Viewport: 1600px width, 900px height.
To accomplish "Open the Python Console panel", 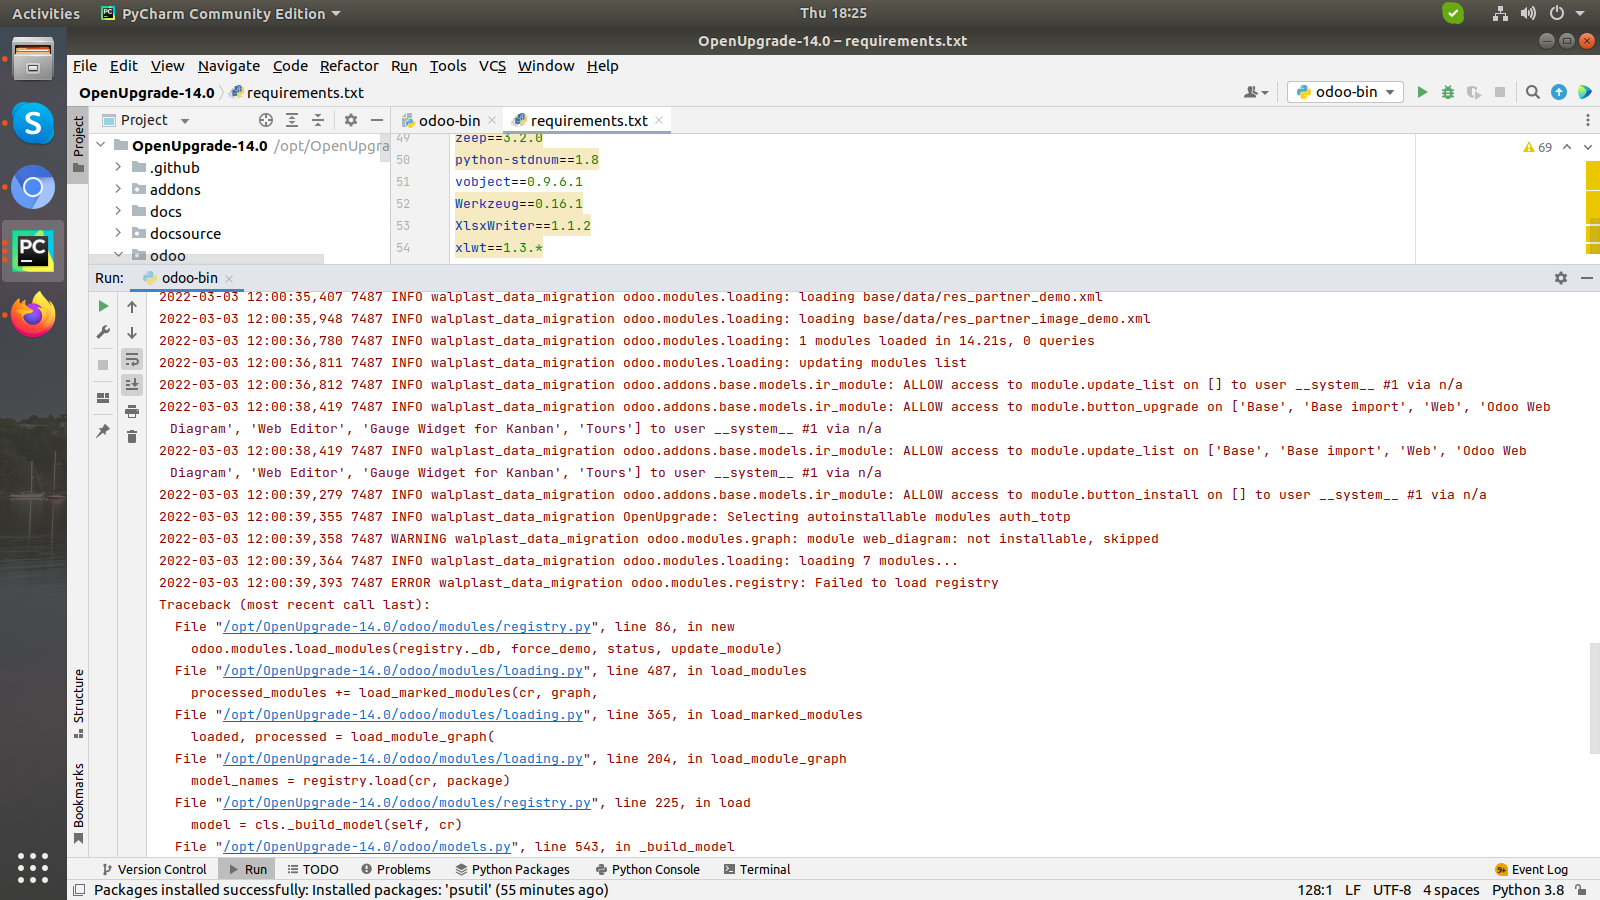I will tap(647, 869).
